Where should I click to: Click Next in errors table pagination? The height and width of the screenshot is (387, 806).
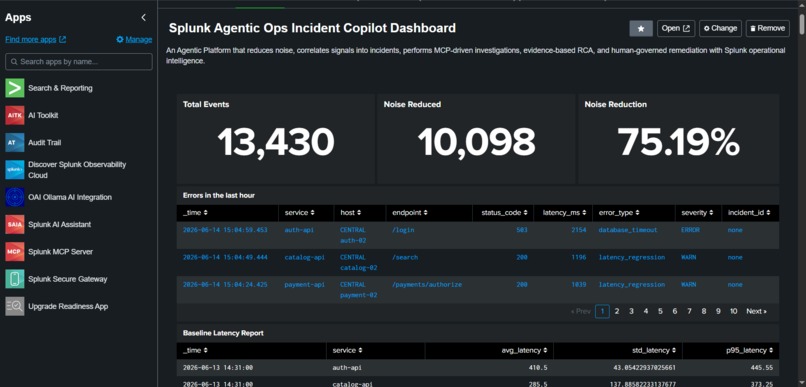point(757,311)
